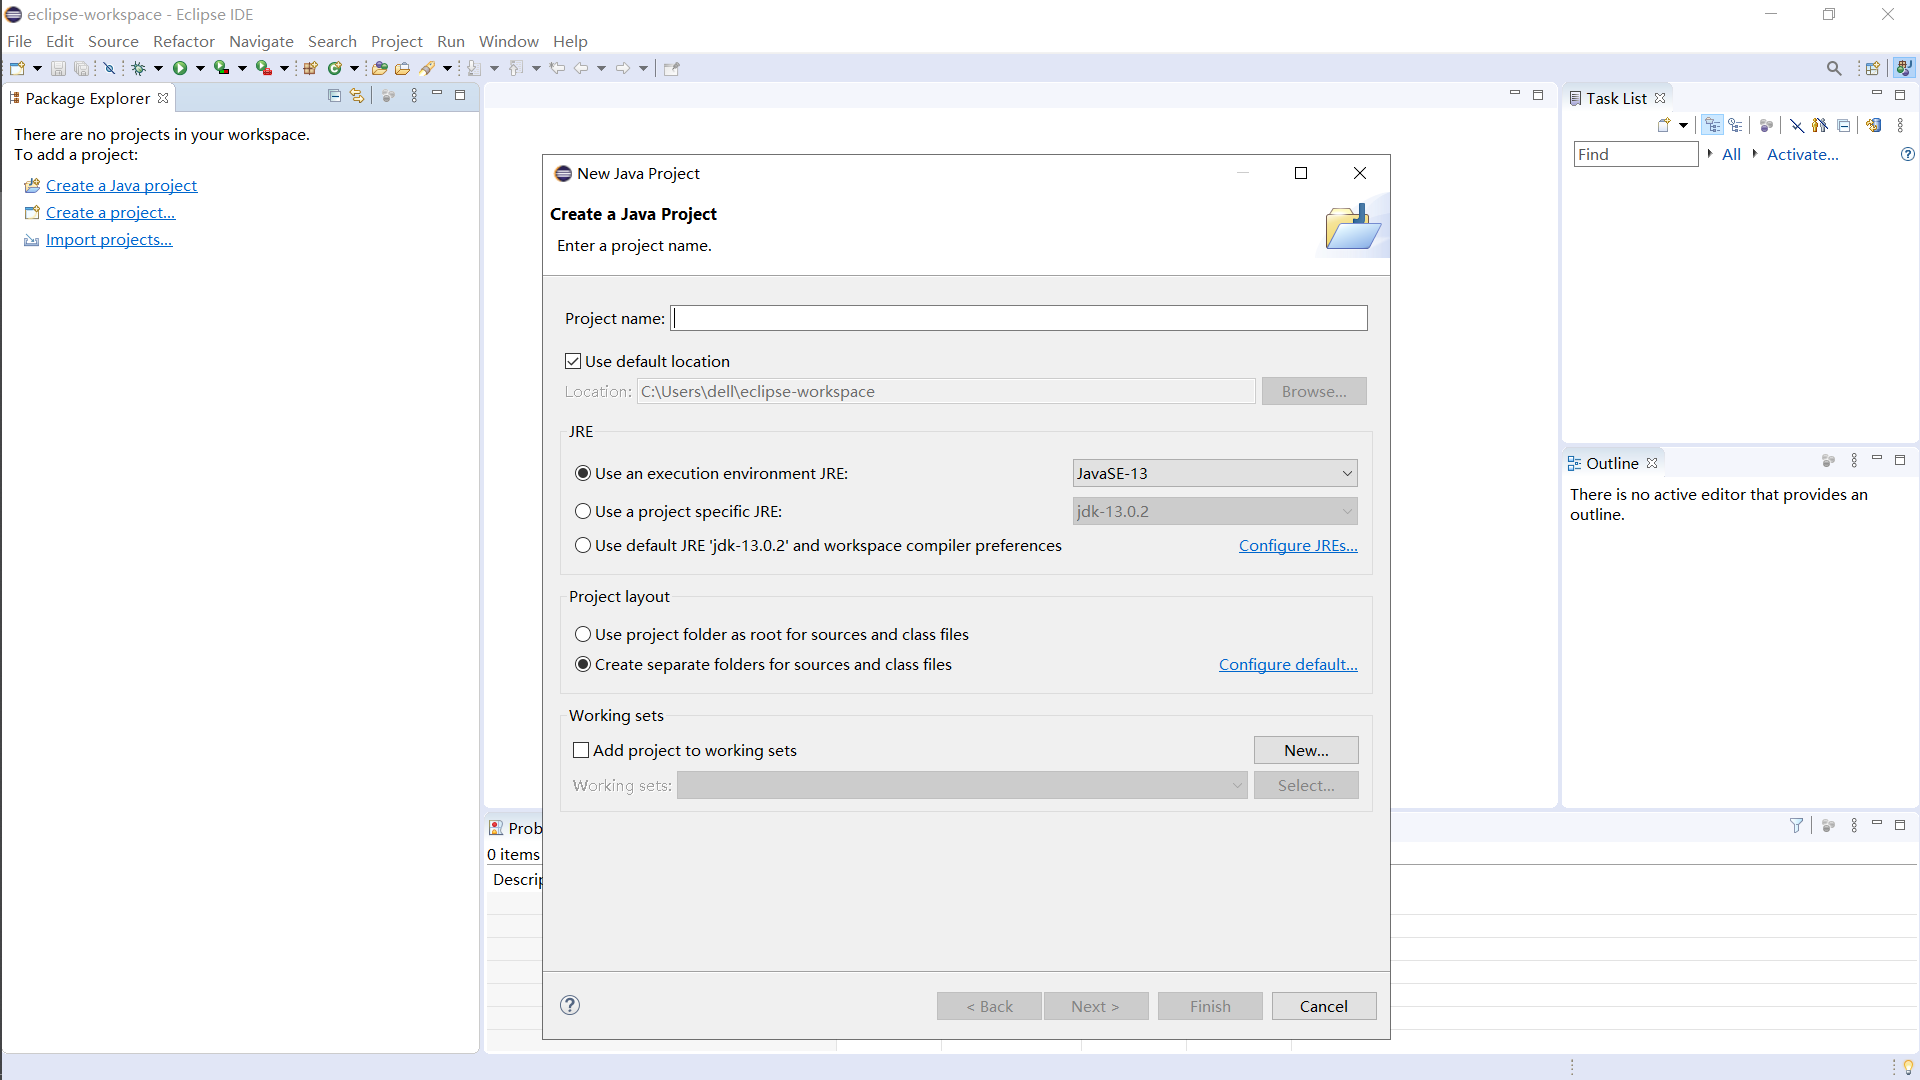
Task: Click the Synchronize Changed icon in Task List
Action: 1874,125
